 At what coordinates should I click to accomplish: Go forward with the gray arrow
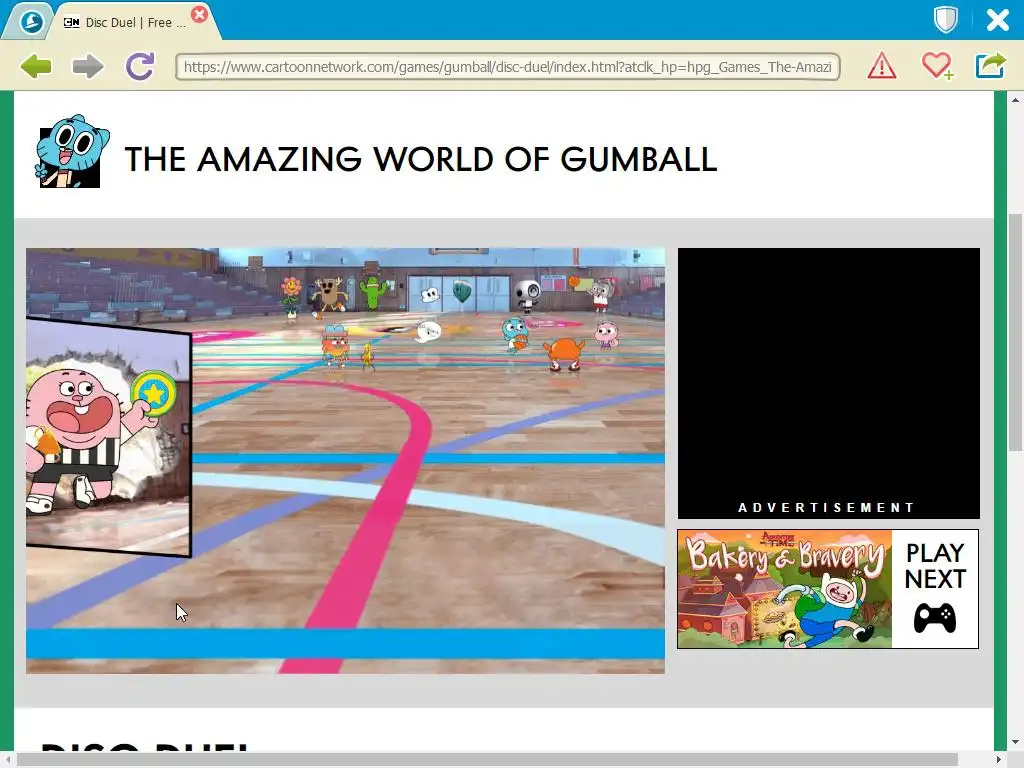88,66
